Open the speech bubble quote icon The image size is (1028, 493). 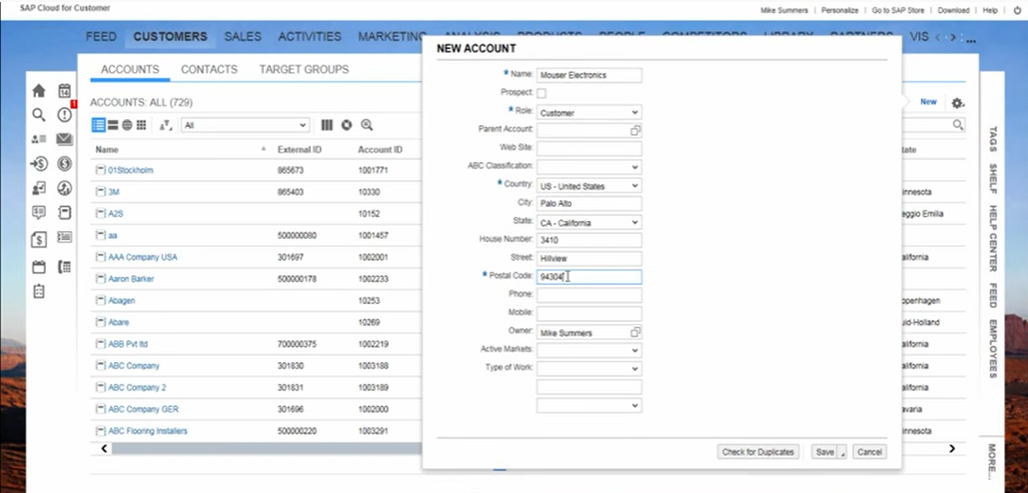pyautogui.click(x=39, y=212)
